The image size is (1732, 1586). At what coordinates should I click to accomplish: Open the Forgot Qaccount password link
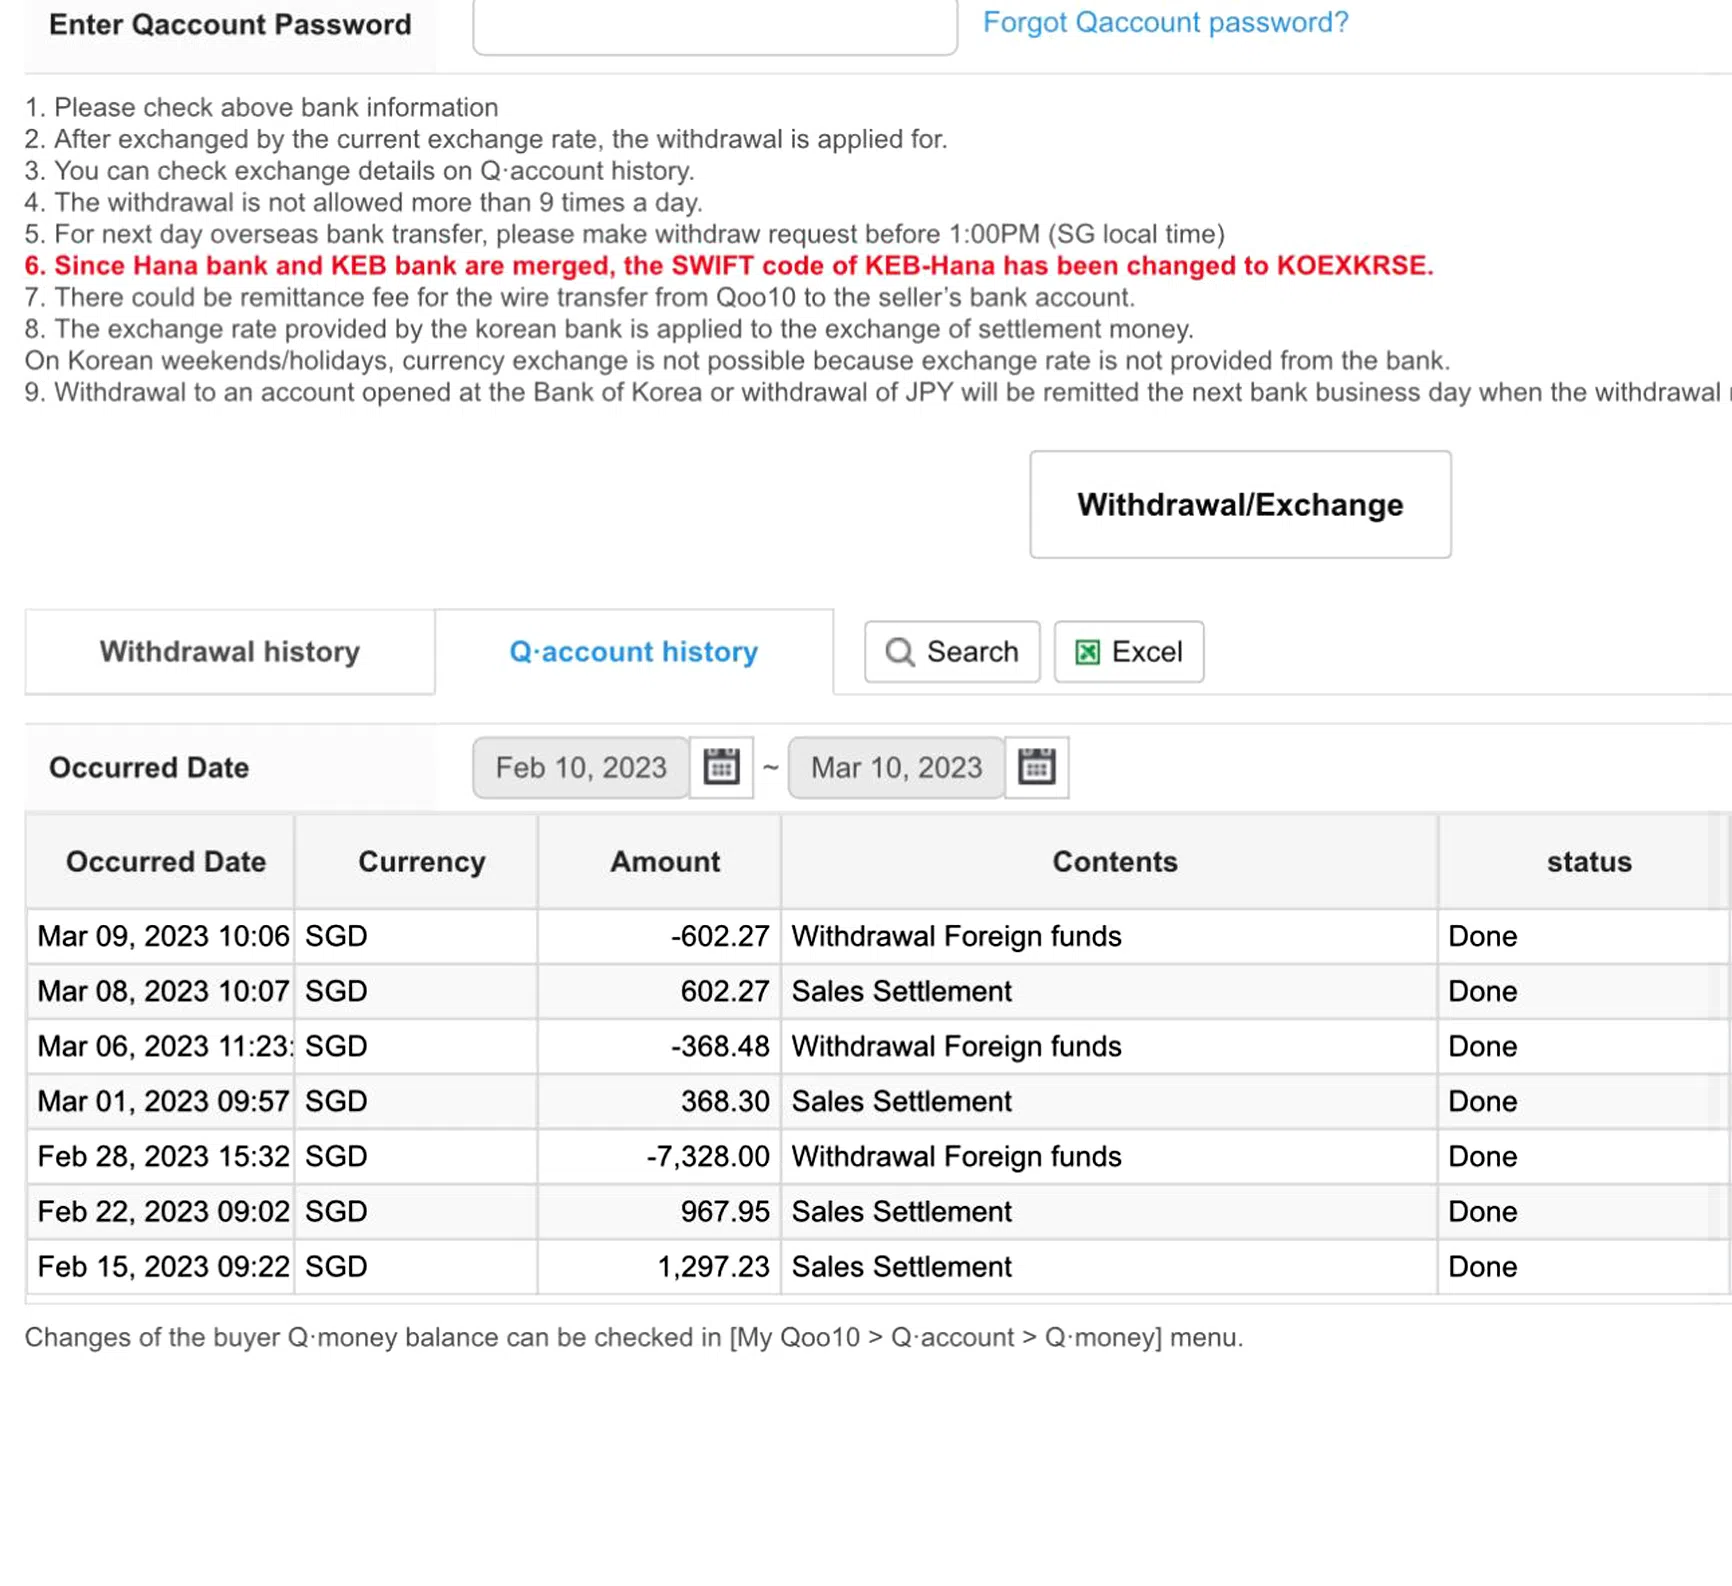(1165, 22)
